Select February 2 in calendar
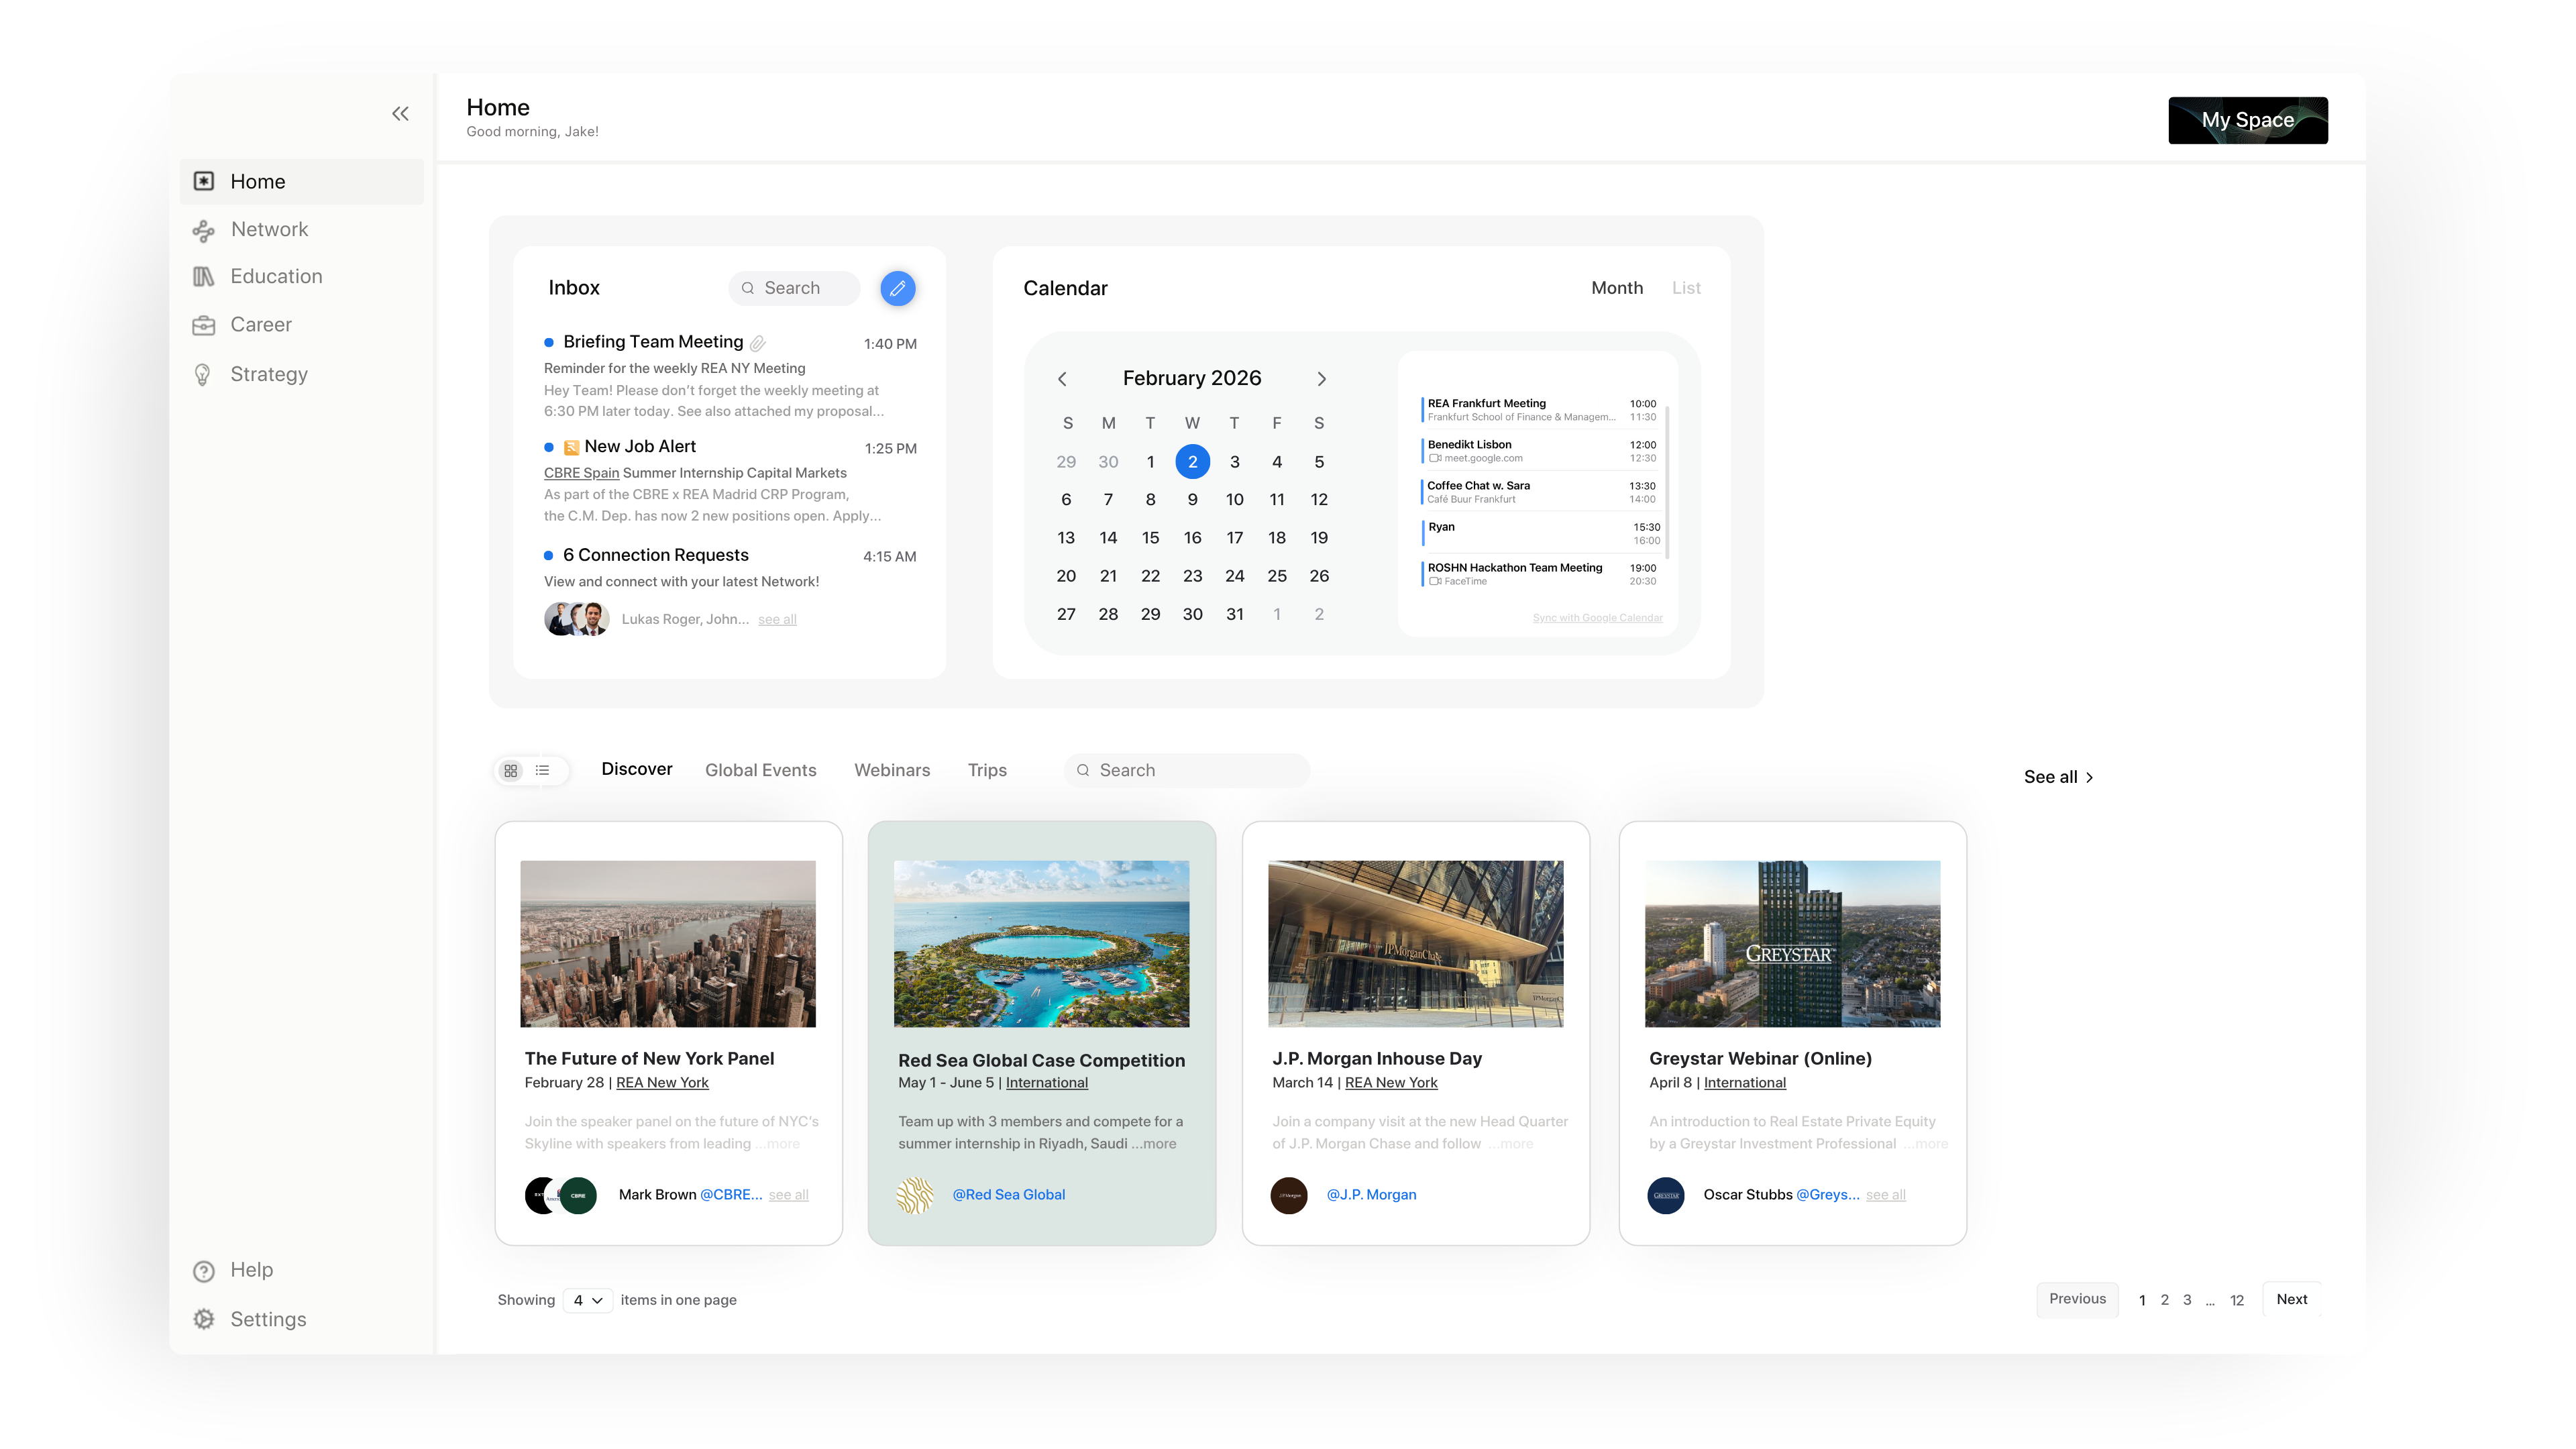 click(x=1192, y=461)
